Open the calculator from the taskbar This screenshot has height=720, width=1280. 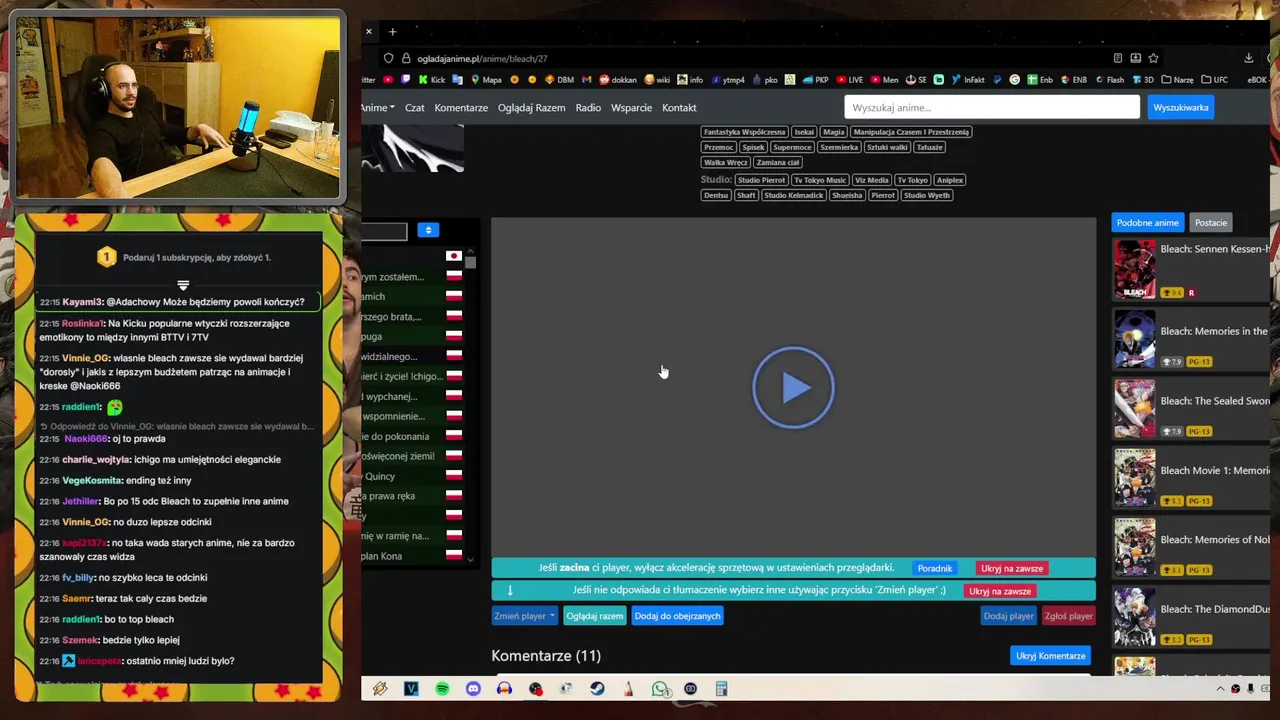(x=721, y=689)
